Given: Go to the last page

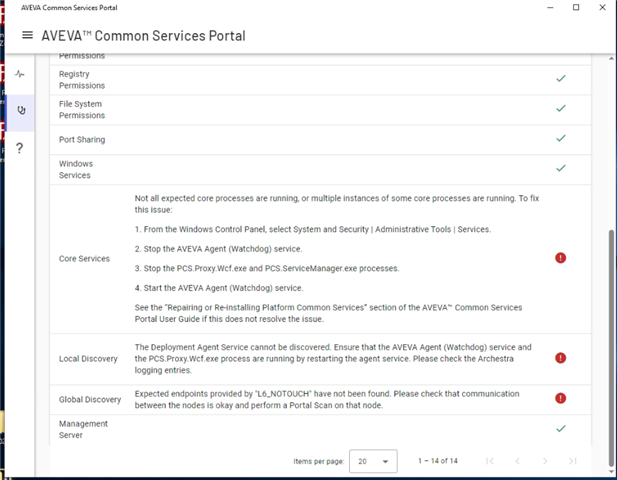Looking at the screenshot, I should (x=573, y=461).
